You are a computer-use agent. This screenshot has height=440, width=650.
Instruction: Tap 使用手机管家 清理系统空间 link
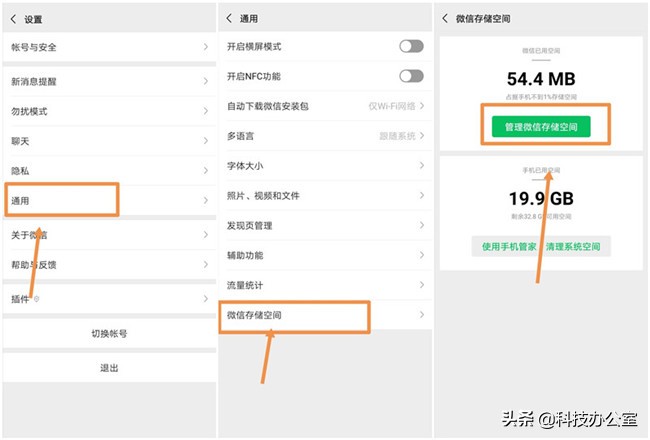point(541,247)
